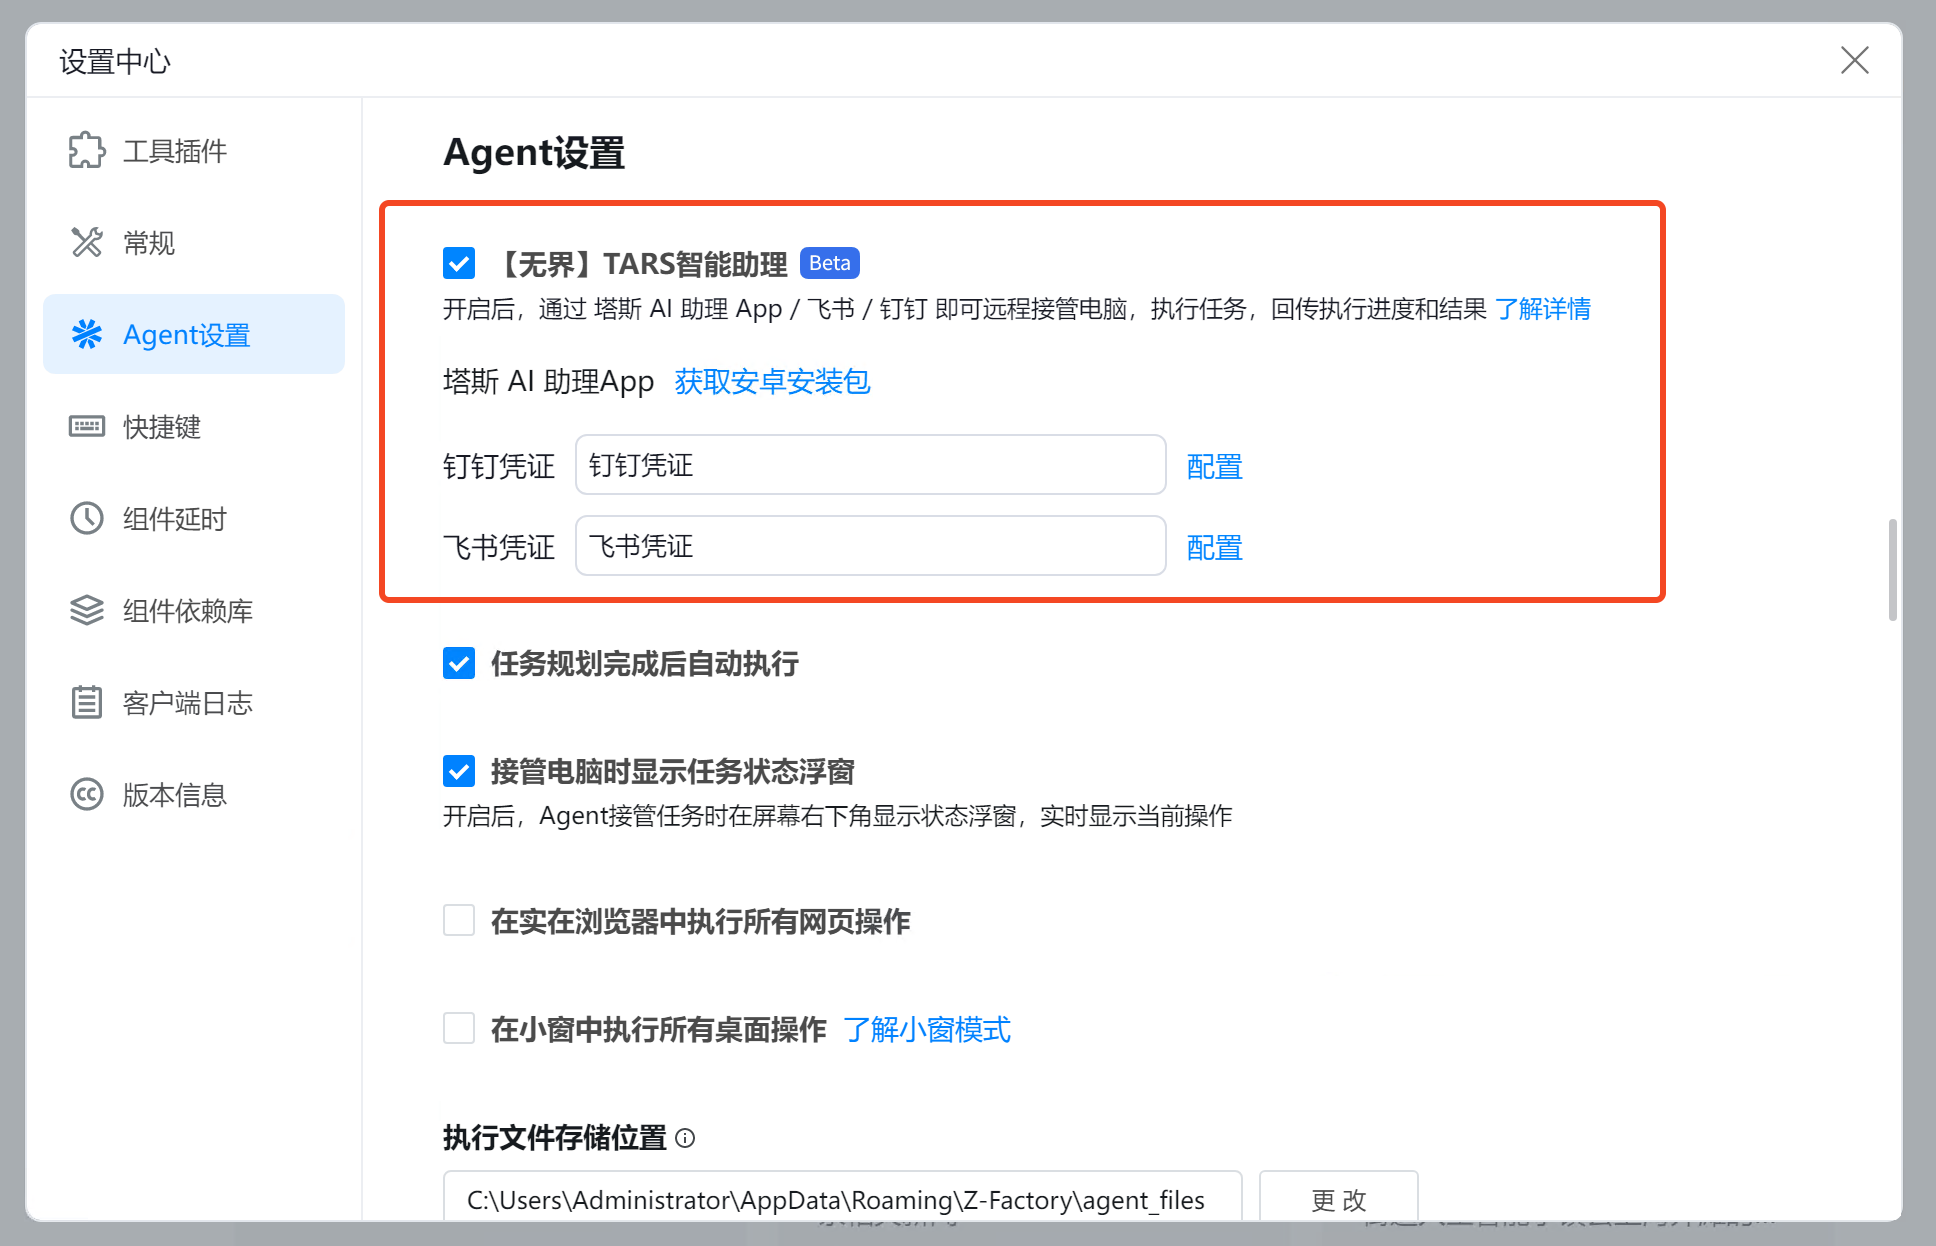This screenshot has height=1246, width=1936.
Task: Click the layers icon for 组件依赖库
Action: [87, 610]
